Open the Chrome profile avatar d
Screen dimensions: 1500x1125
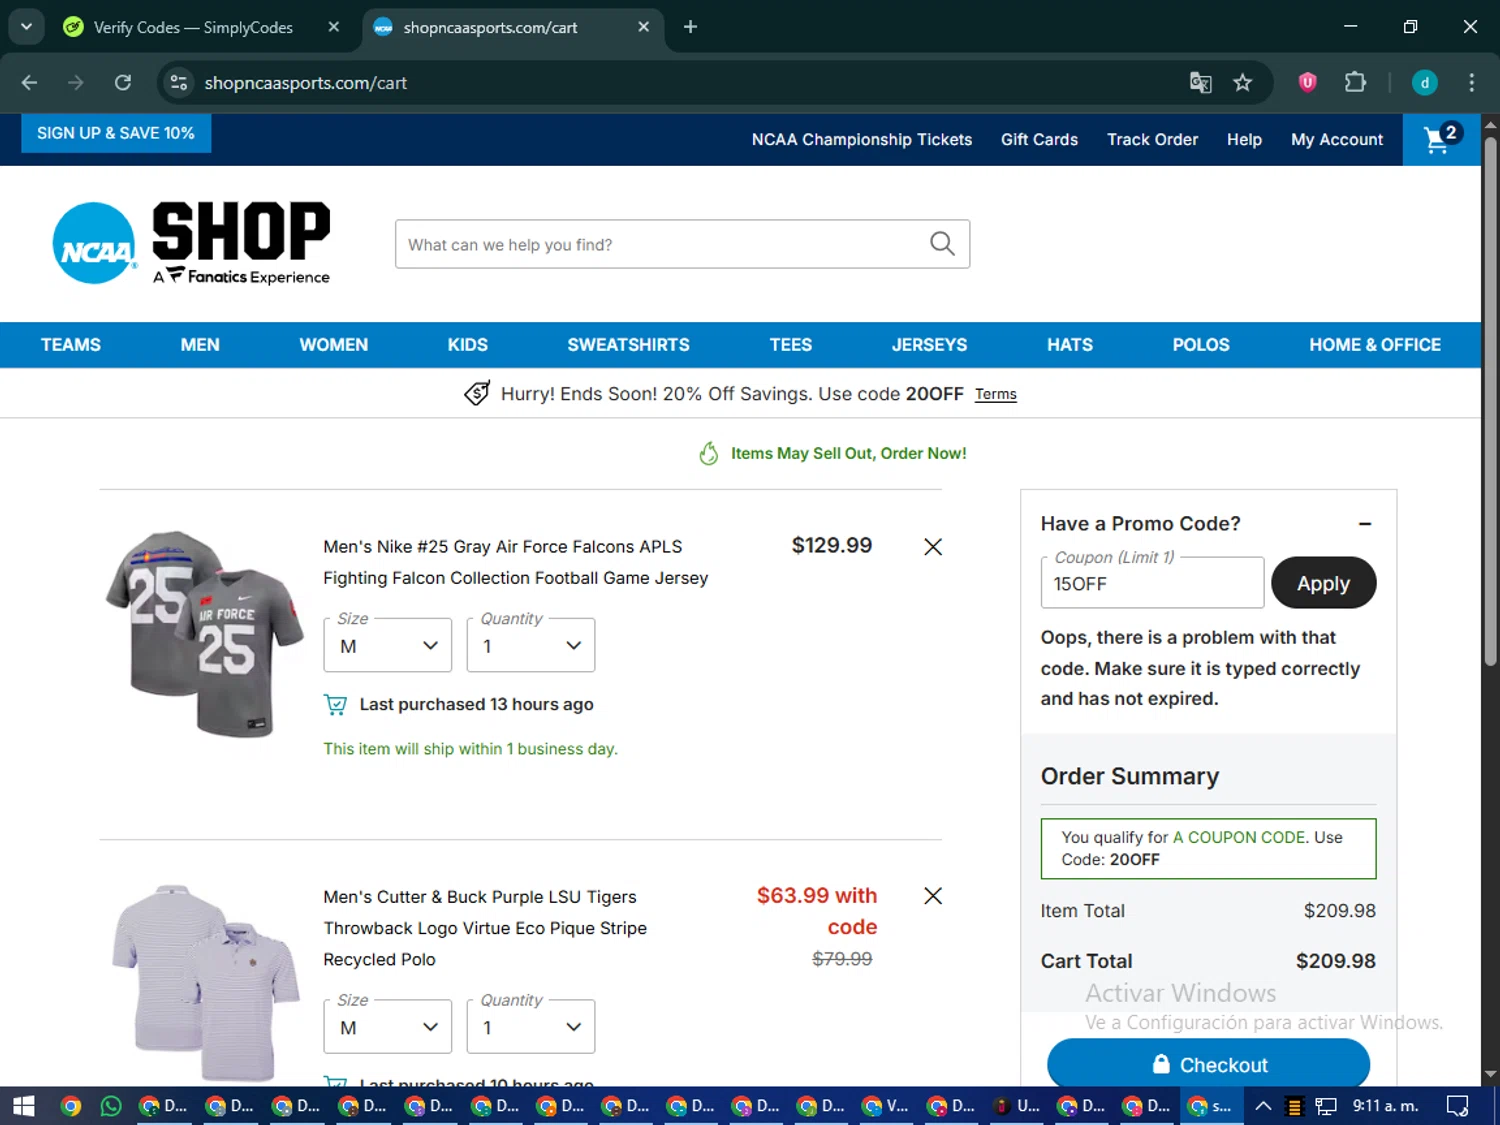pyautogui.click(x=1425, y=83)
